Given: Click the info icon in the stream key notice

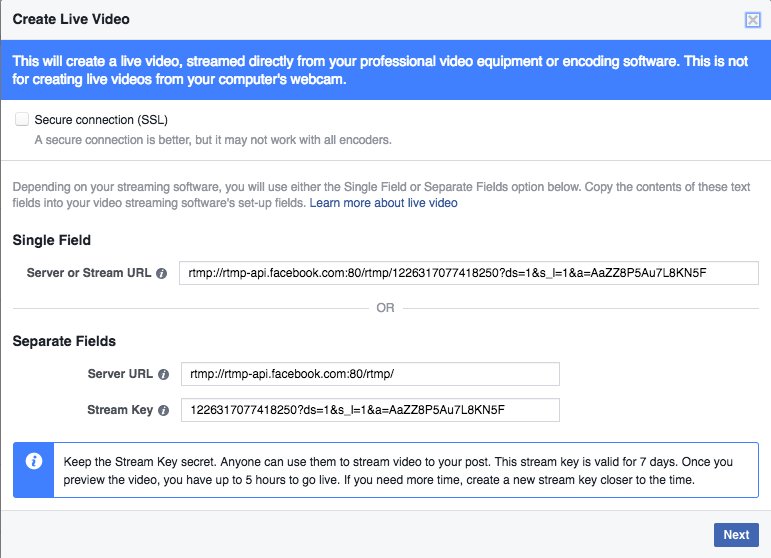Looking at the screenshot, I should (x=34, y=461).
